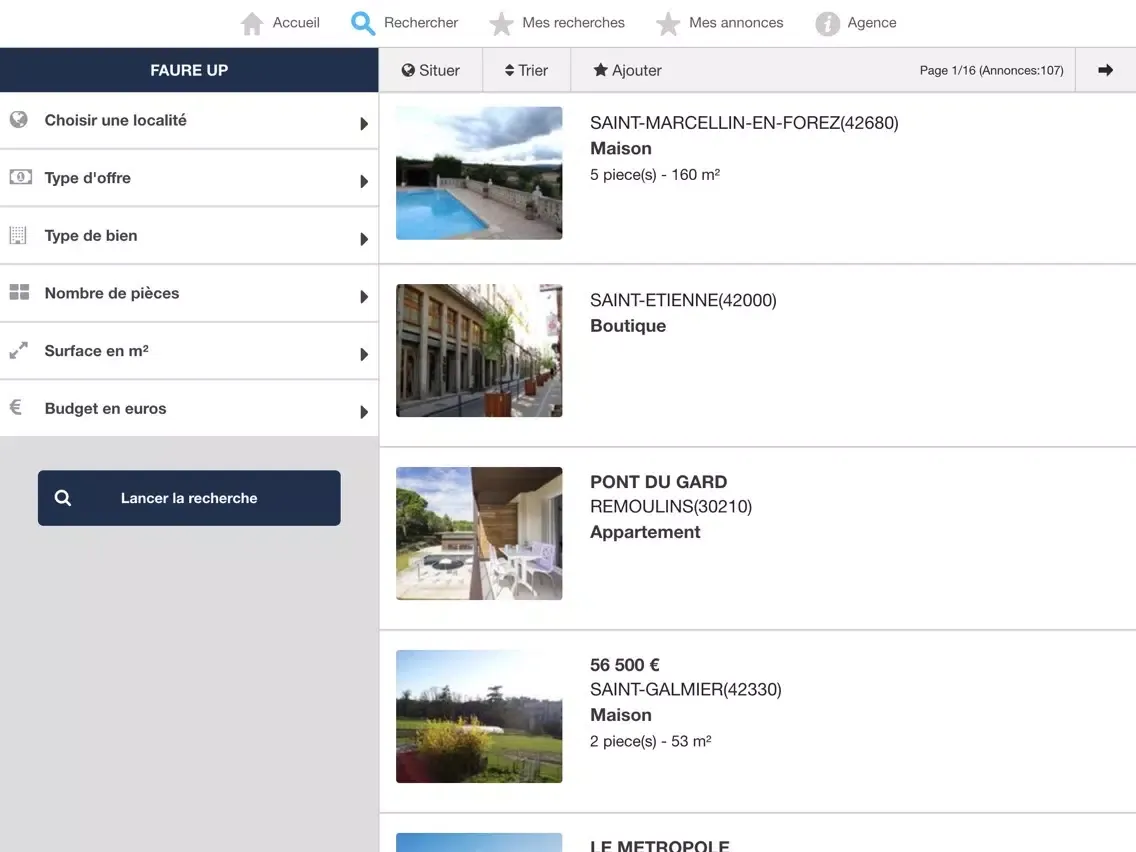Click resize arrows icon beside Surface en m²
The width and height of the screenshot is (1136, 852).
pyautogui.click(x=18, y=350)
